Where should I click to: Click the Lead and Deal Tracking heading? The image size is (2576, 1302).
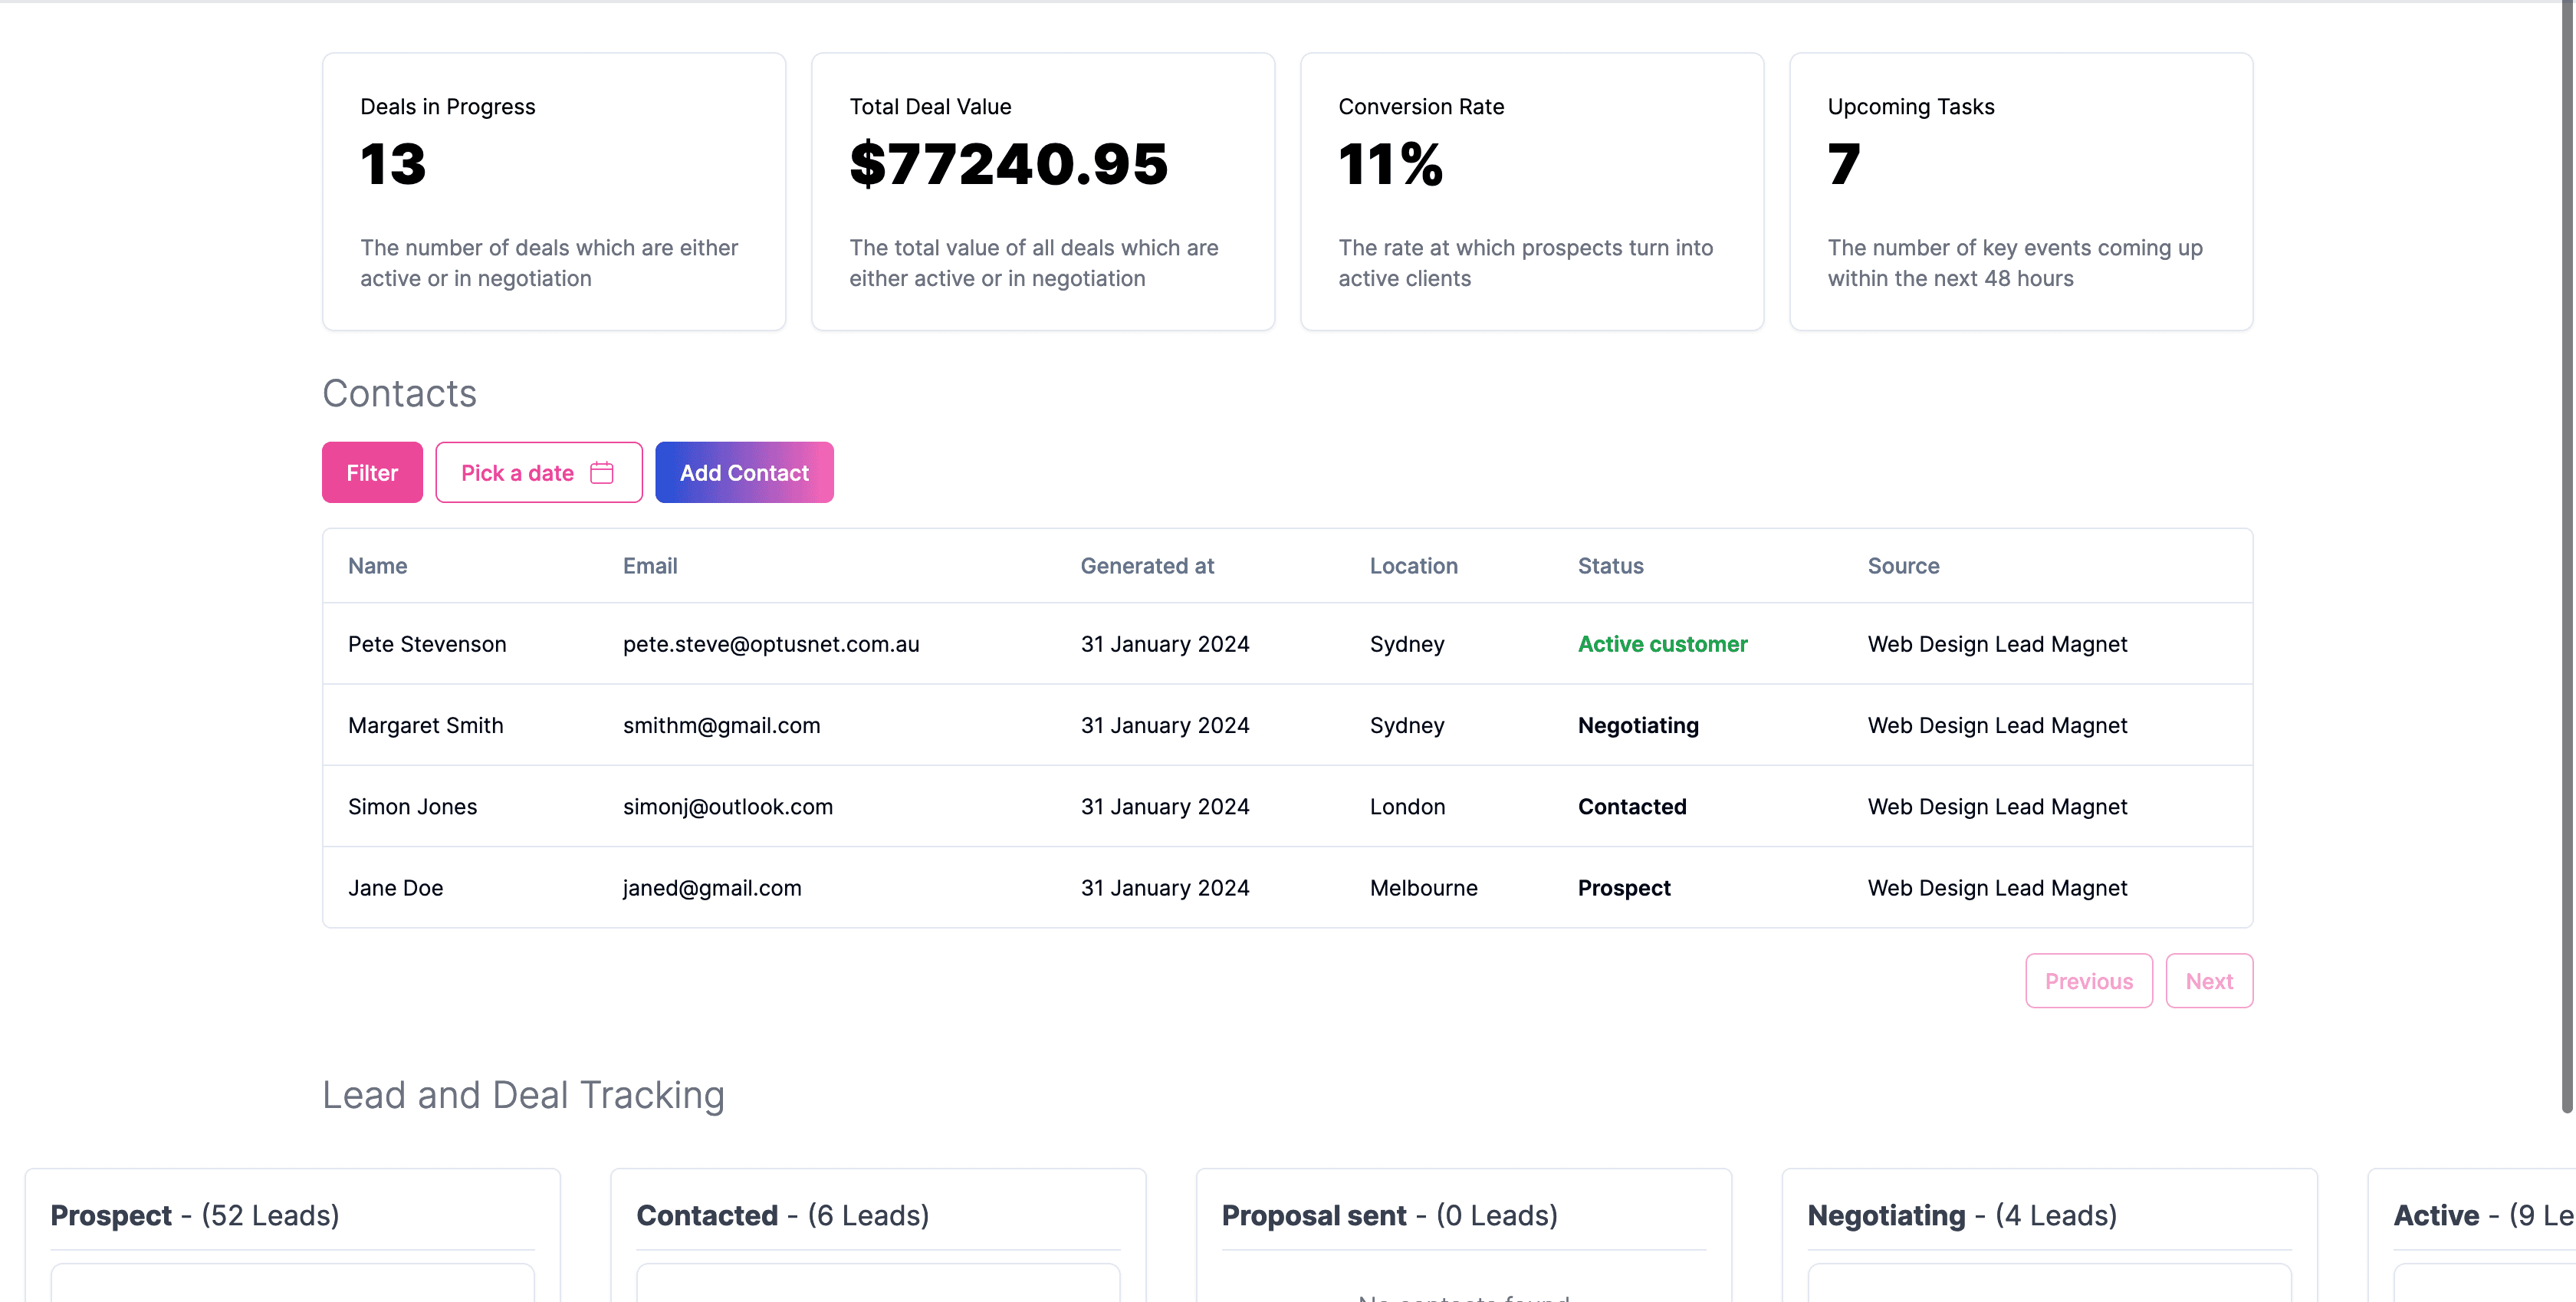(x=523, y=1095)
